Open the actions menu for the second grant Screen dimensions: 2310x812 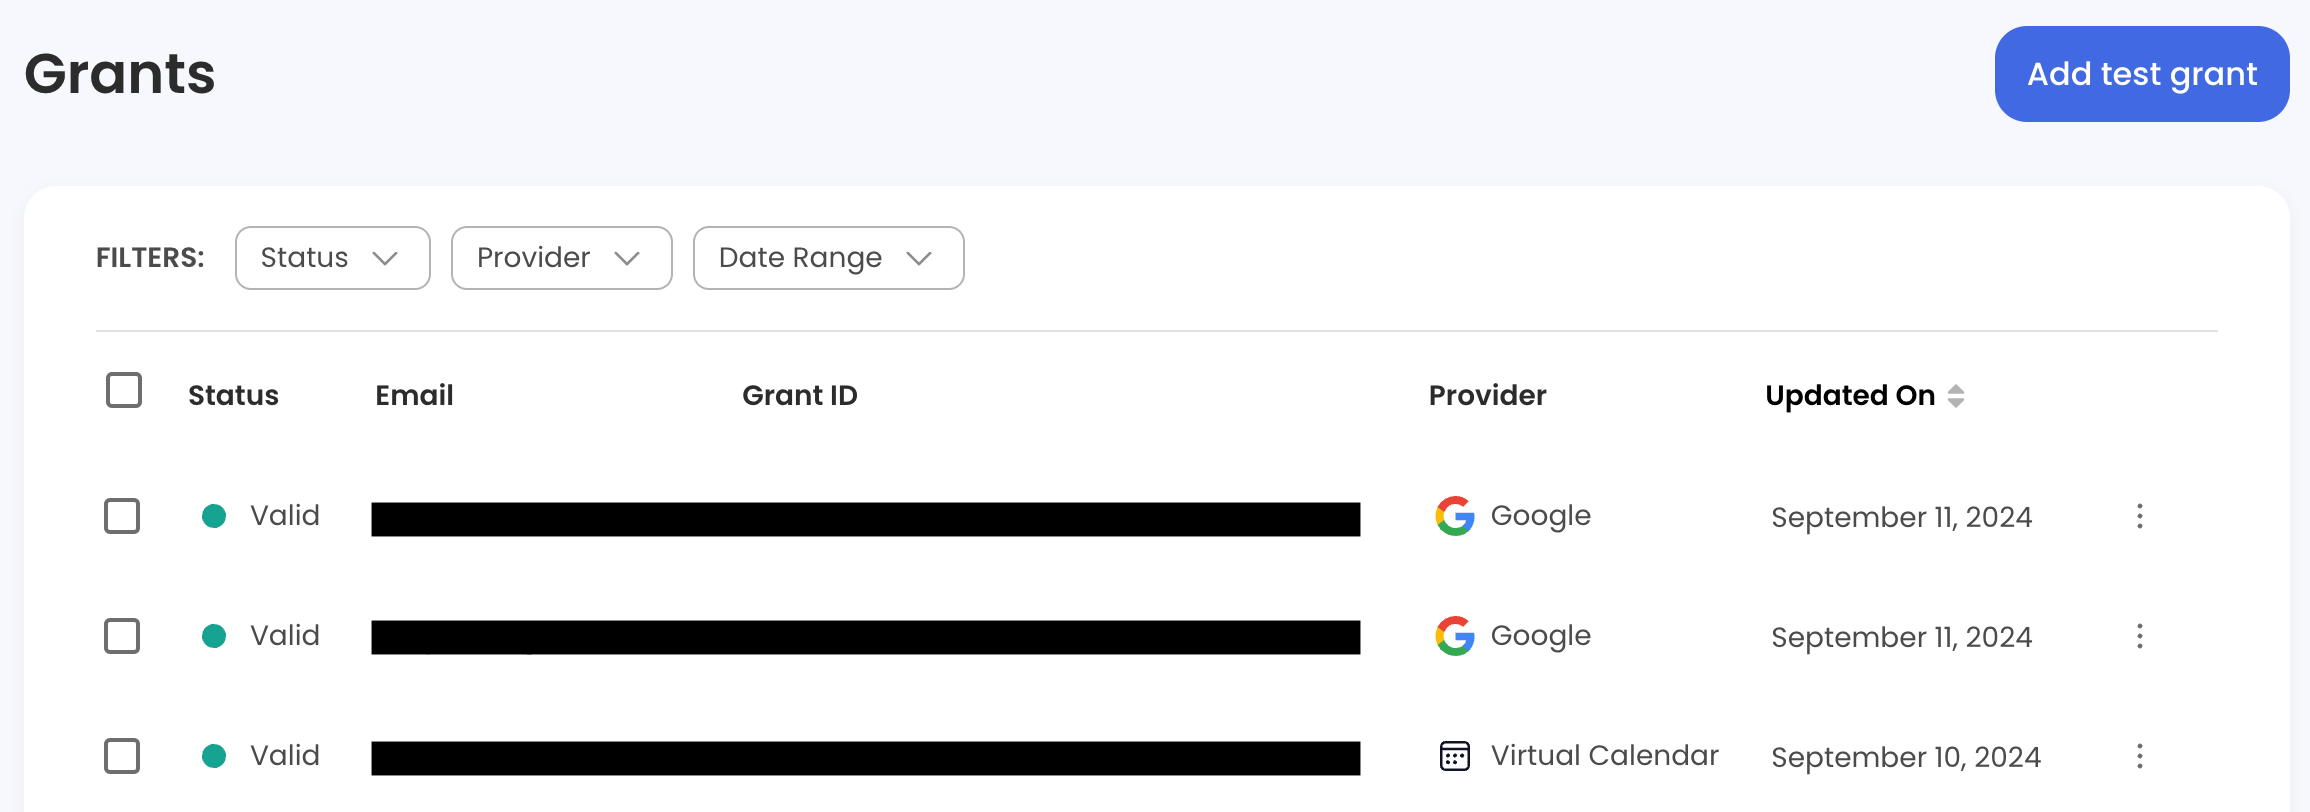click(2141, 635)
